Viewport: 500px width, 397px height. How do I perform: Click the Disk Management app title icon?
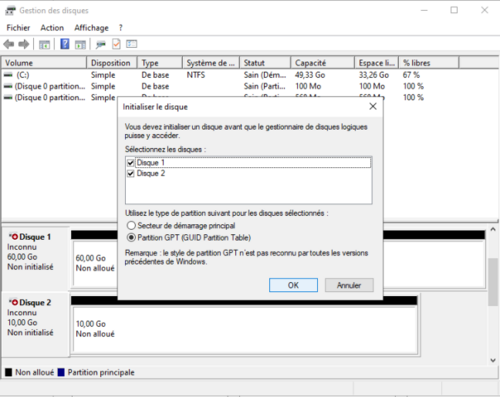10,10
